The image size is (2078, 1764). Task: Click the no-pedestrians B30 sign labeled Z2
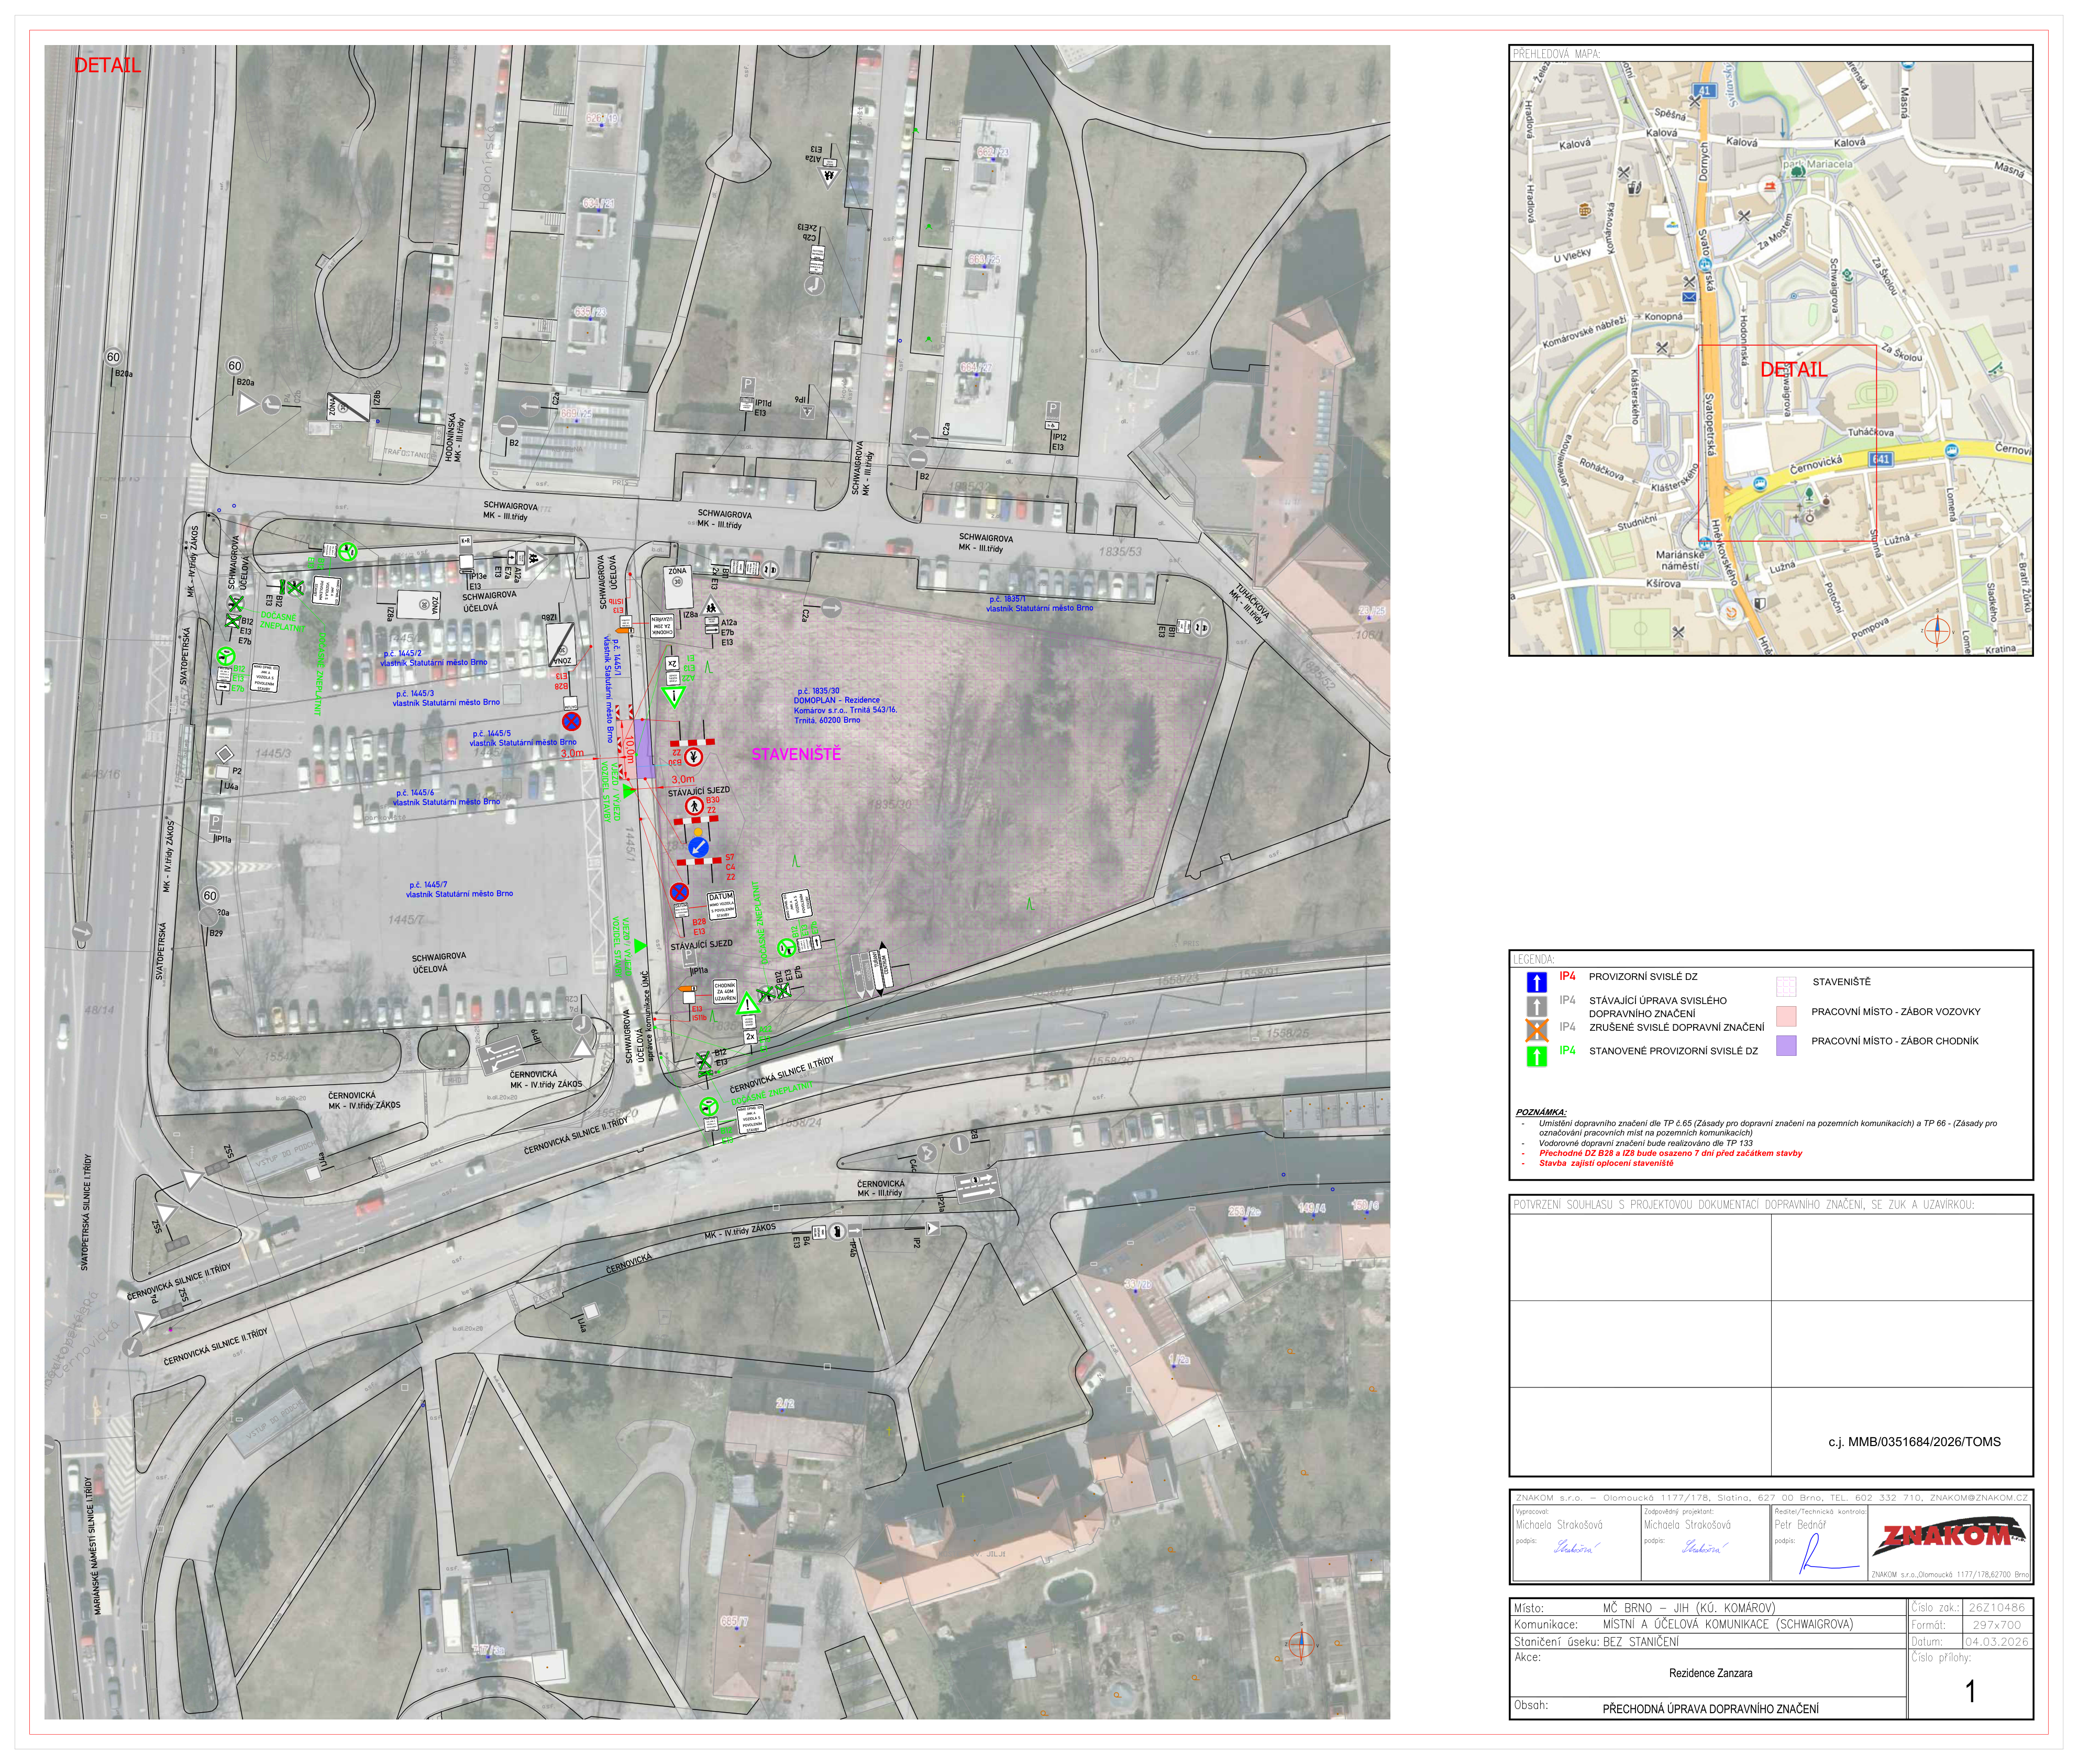click(693, 805)
